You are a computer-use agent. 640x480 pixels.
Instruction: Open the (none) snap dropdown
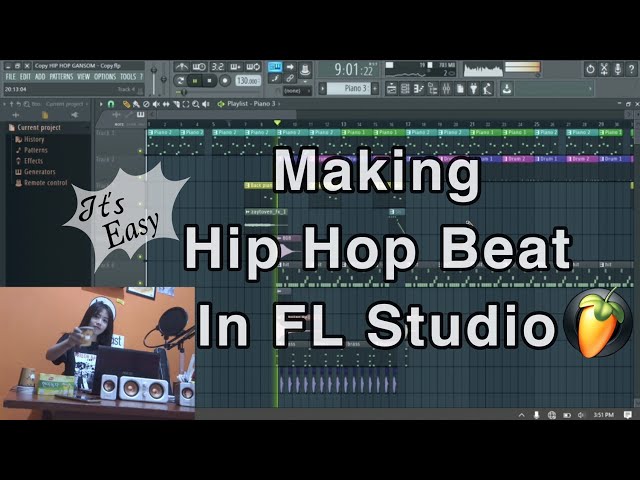point(297,91)
